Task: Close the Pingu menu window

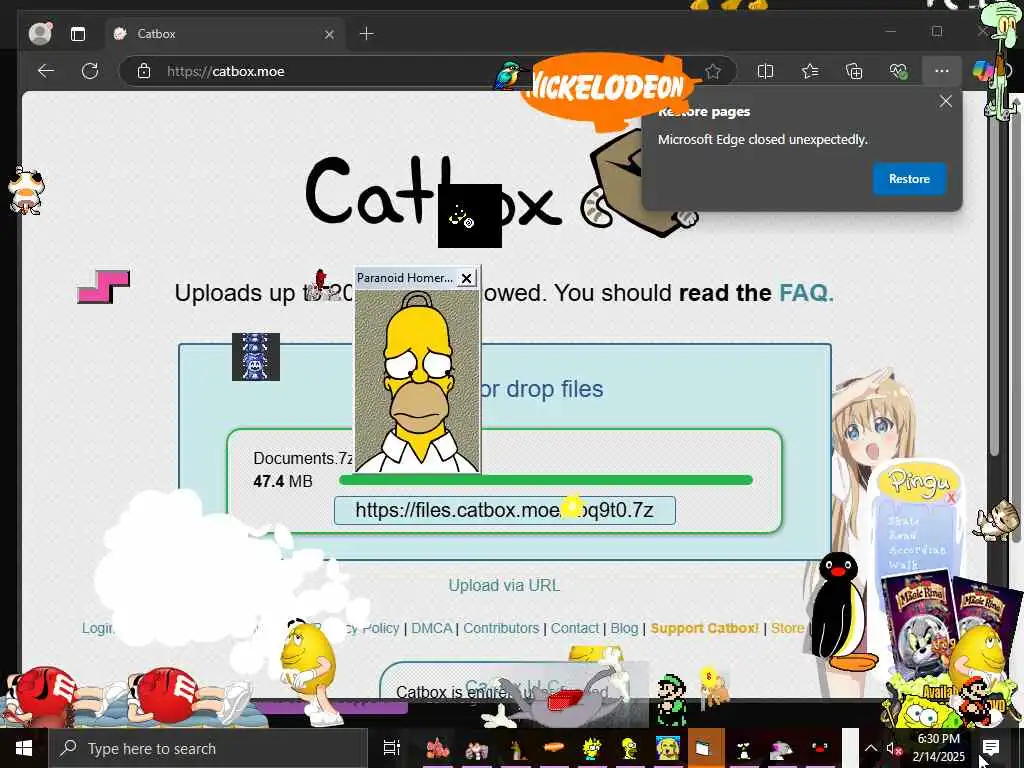Action: point(952,498)
